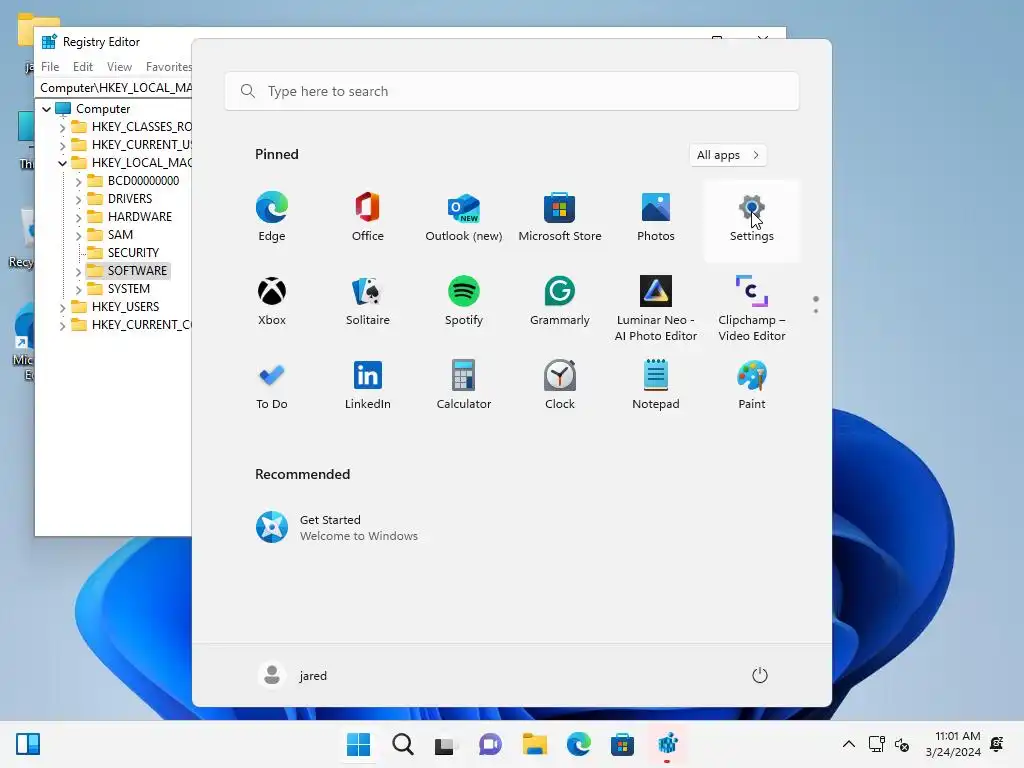Image resolution: width=1024 pixels, height=768 pixels.
Task: Open Task View on the taskbar
Action: 446,744
